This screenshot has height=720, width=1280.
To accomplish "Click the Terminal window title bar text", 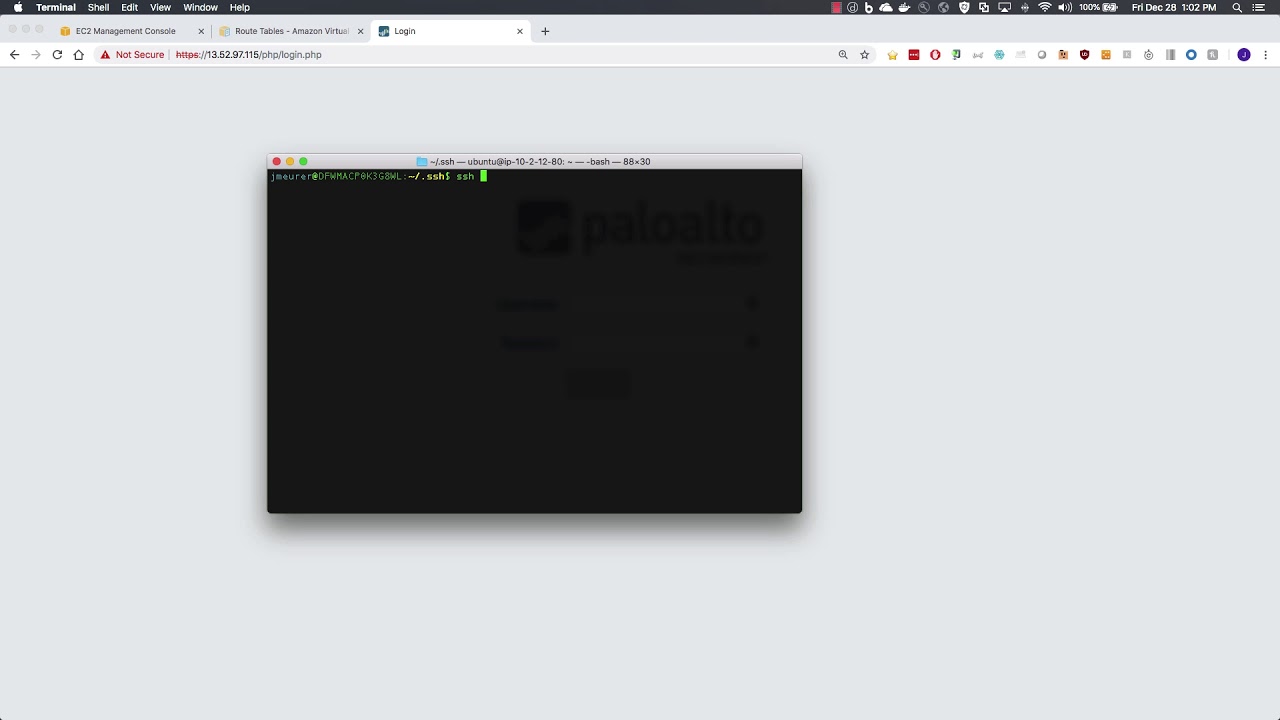I will (x=540, y=161).
